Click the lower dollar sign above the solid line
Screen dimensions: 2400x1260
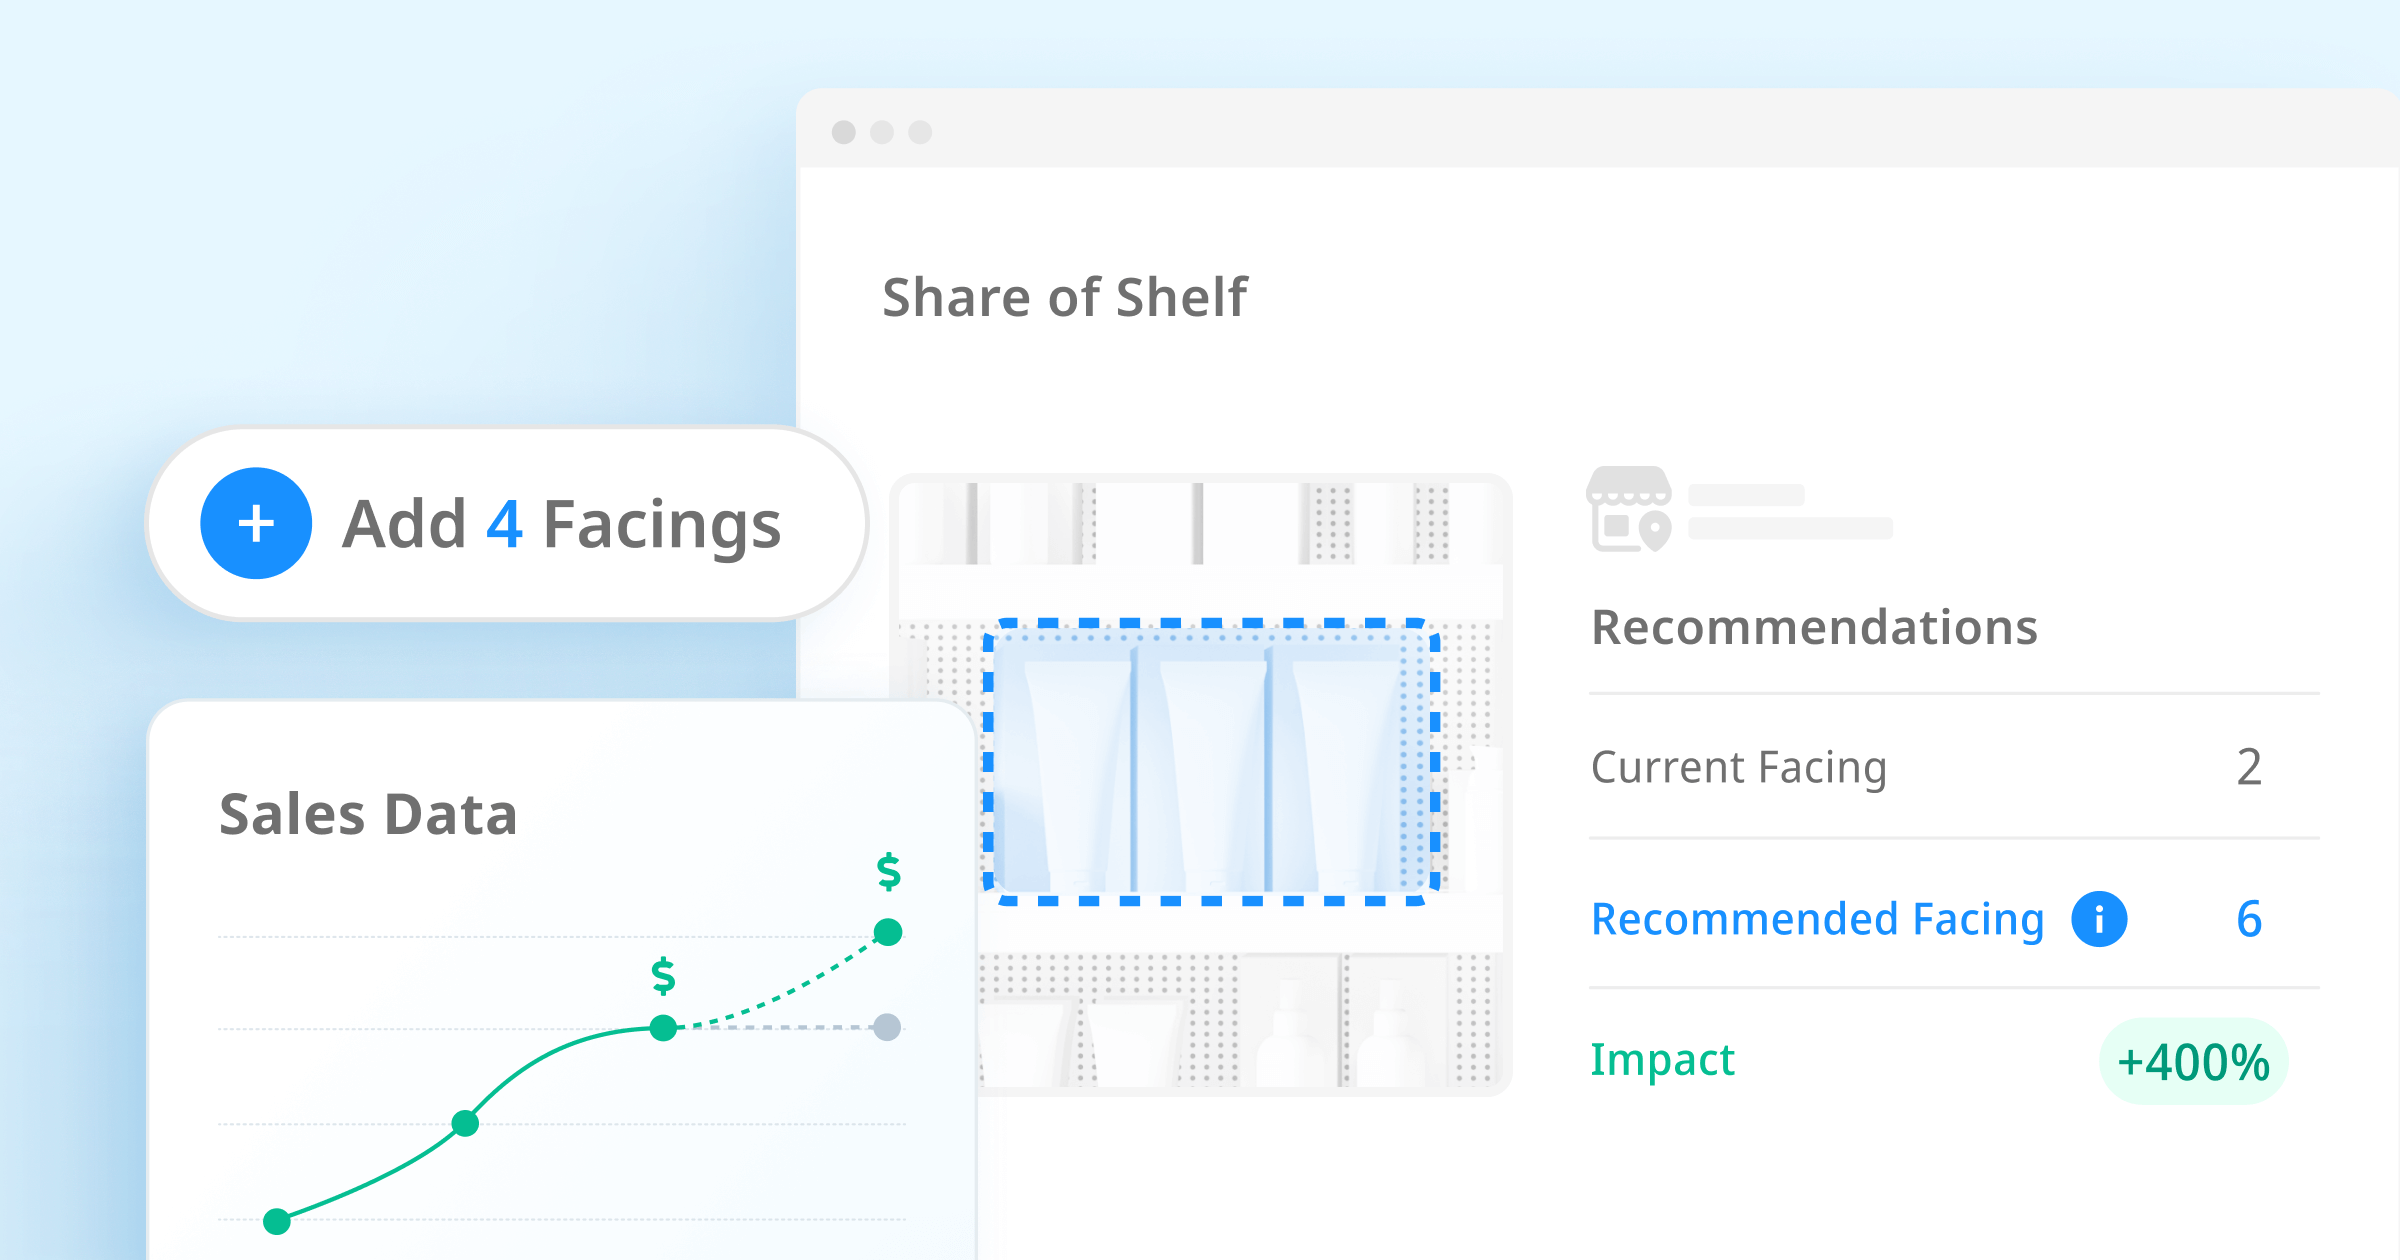point(663,975)
